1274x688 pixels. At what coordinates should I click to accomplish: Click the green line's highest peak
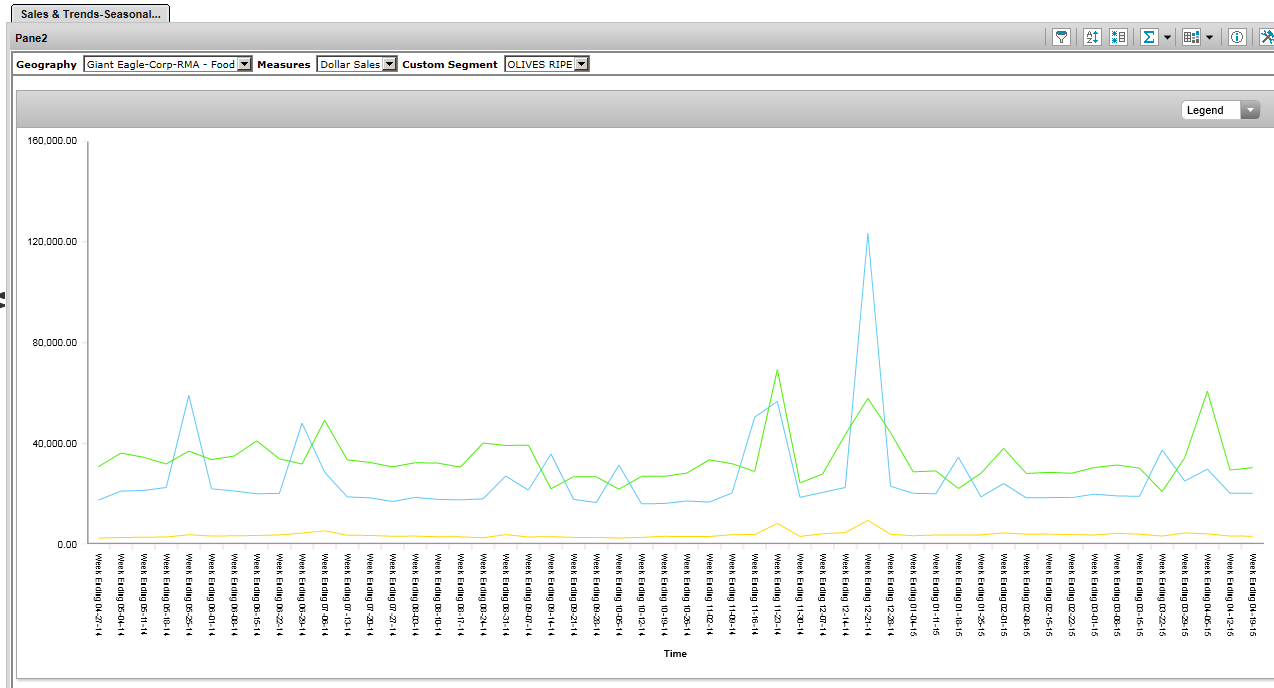point(777,370)
